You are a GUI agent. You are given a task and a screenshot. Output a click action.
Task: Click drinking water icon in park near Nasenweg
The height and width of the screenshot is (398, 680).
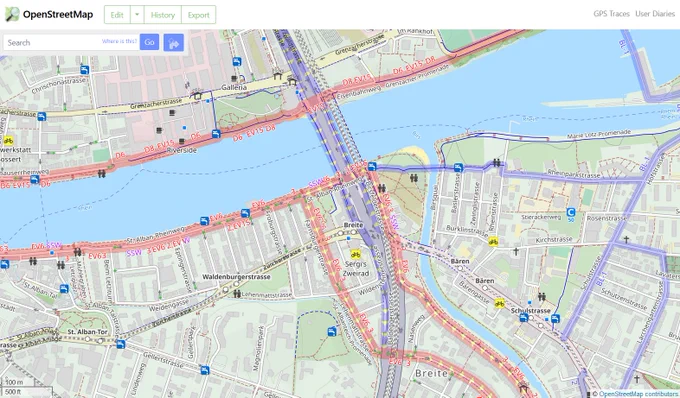pos(332,332)
